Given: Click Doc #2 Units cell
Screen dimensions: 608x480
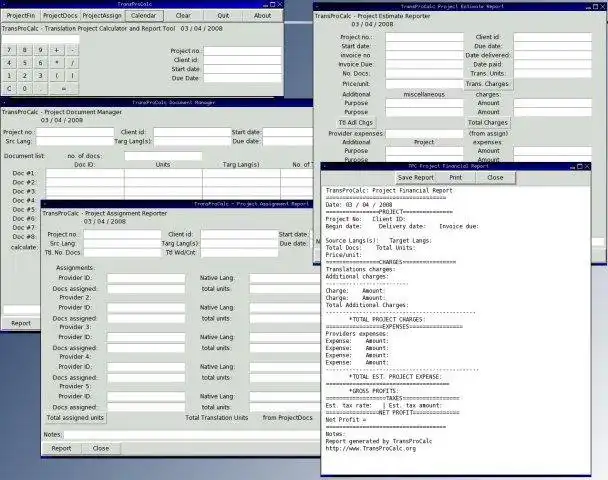Looking at the screenshot, I should [x=163, y=182].
